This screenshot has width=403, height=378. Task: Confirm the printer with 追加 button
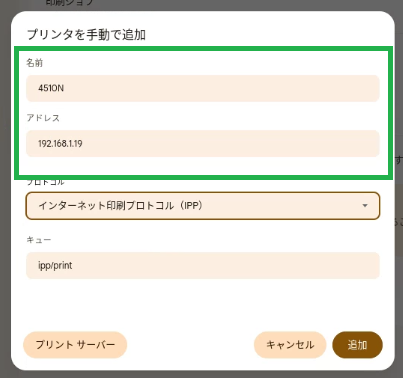tap(357, 345)
